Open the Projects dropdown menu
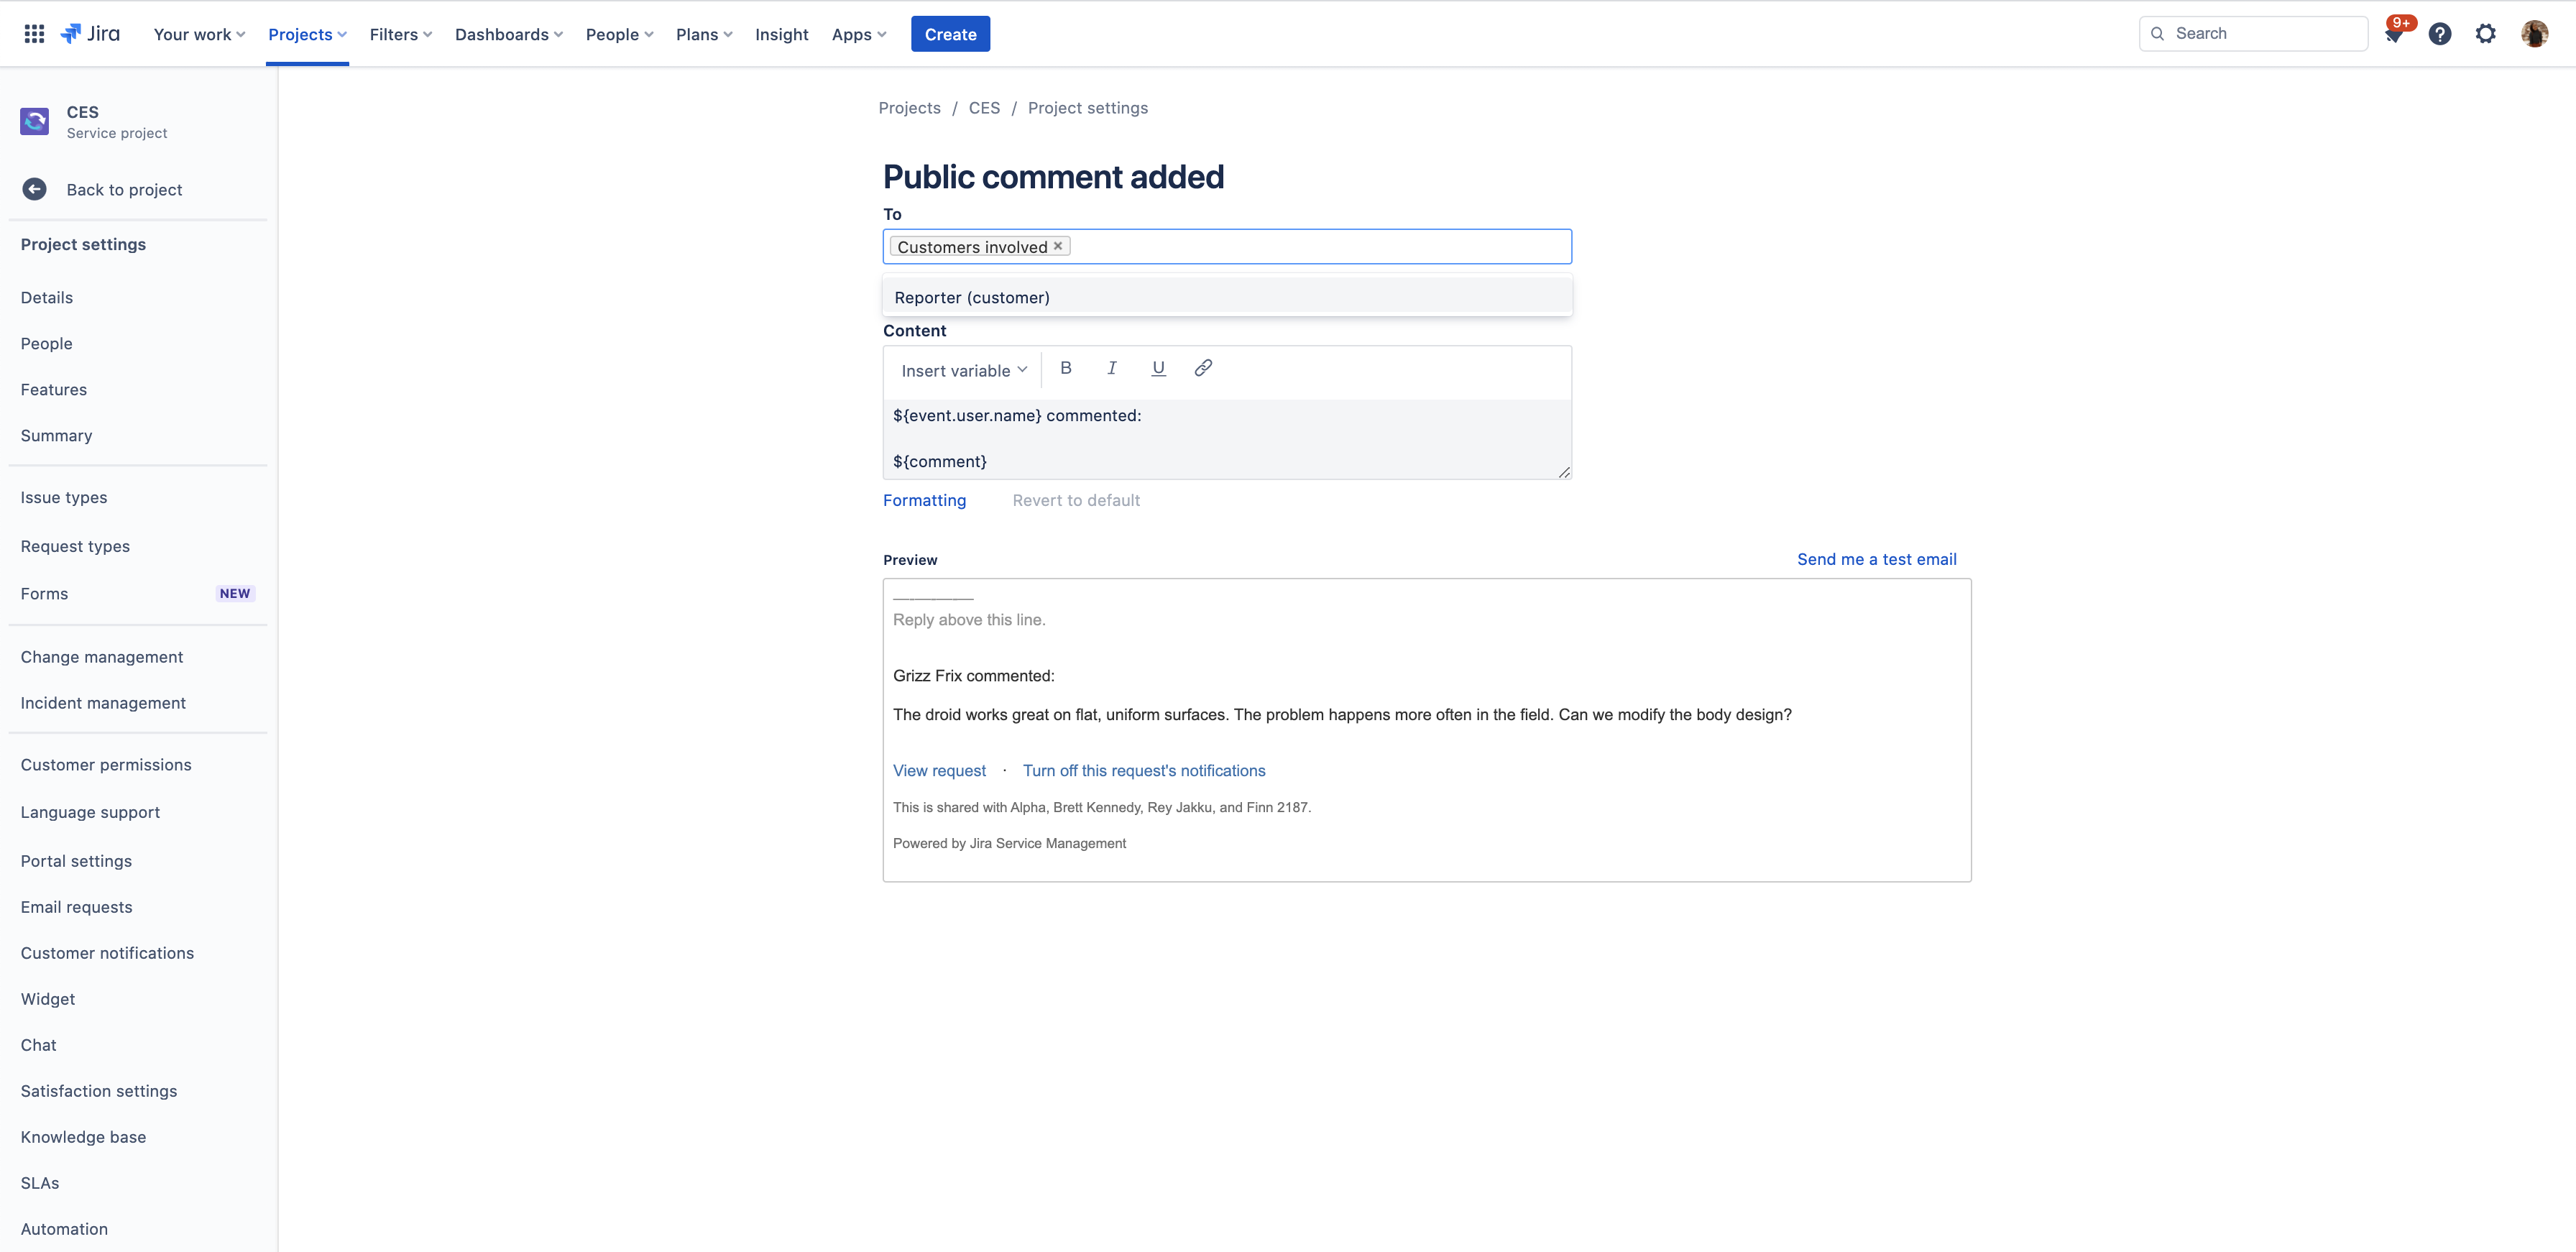Screen dimensions: 2576x1252 tap(307, 34)
